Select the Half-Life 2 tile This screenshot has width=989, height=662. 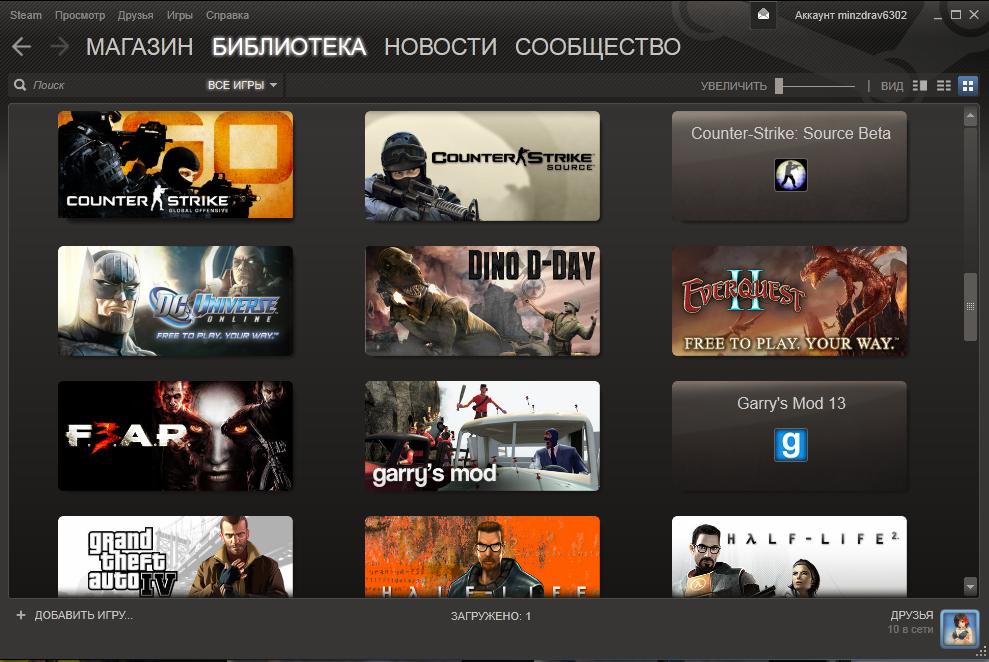pos(789,557)
